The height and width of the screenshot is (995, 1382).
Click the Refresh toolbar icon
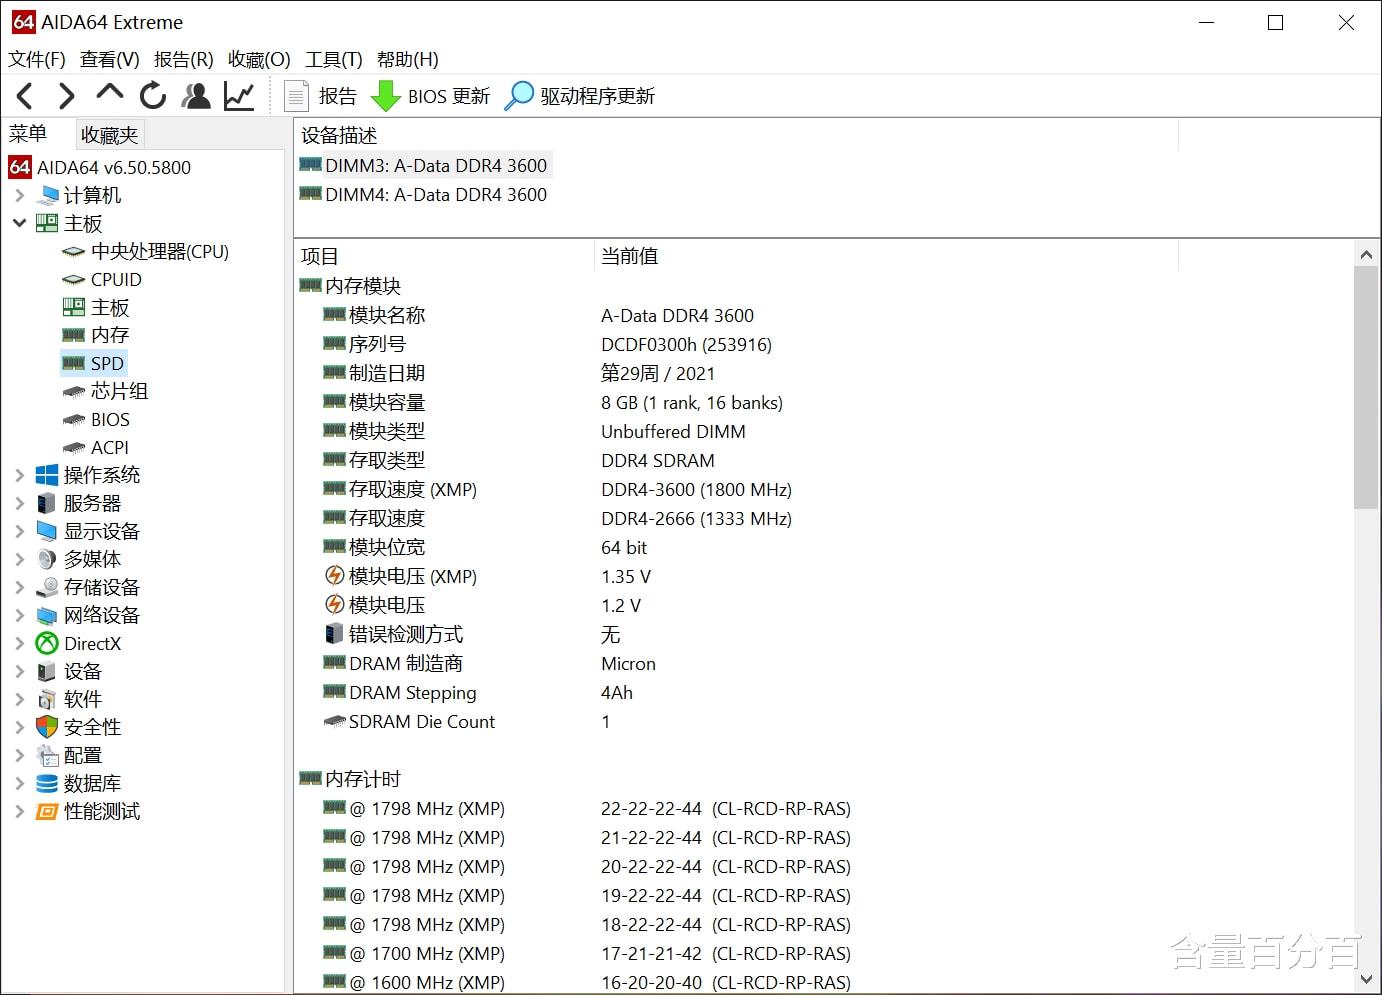coord(153,96)
